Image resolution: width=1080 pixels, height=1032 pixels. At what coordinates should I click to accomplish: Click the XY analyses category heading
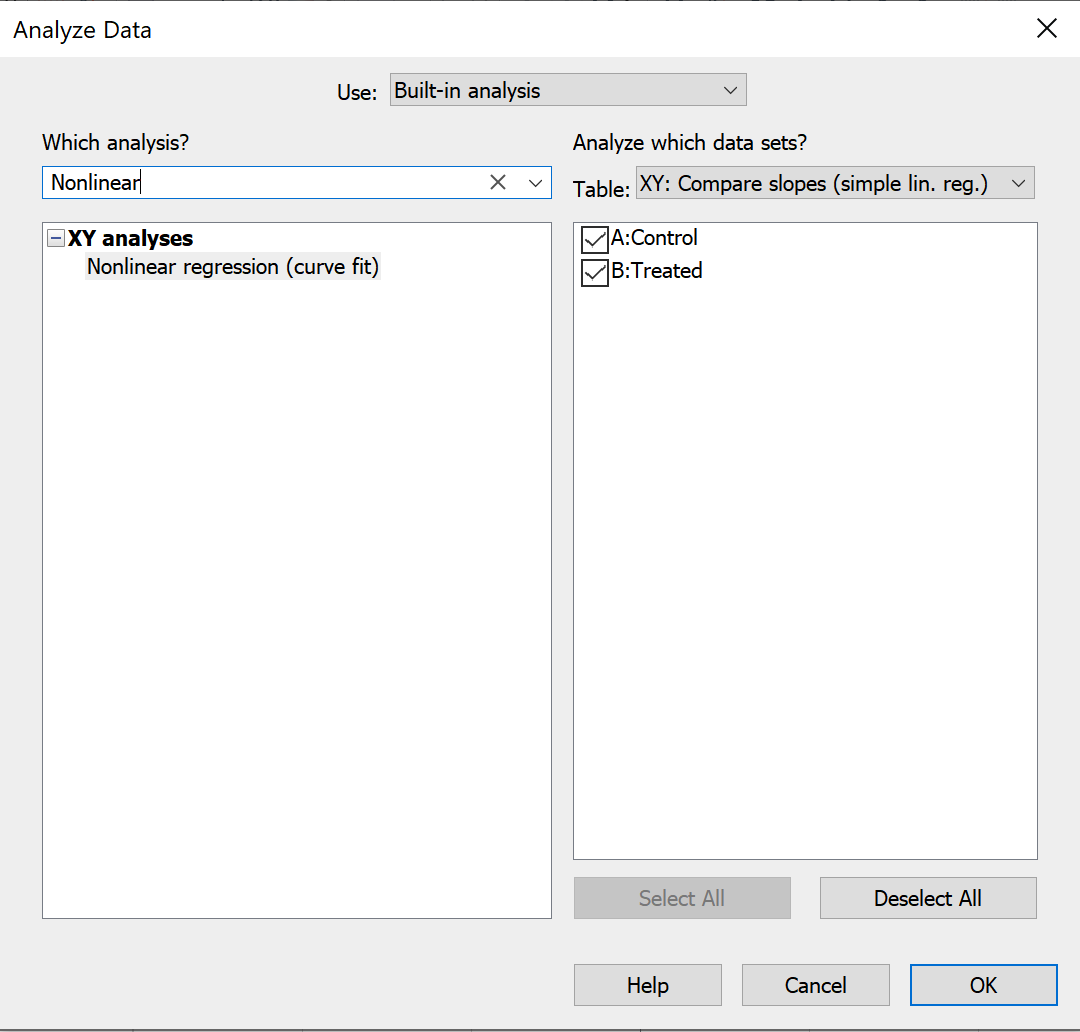pos(130,238)
